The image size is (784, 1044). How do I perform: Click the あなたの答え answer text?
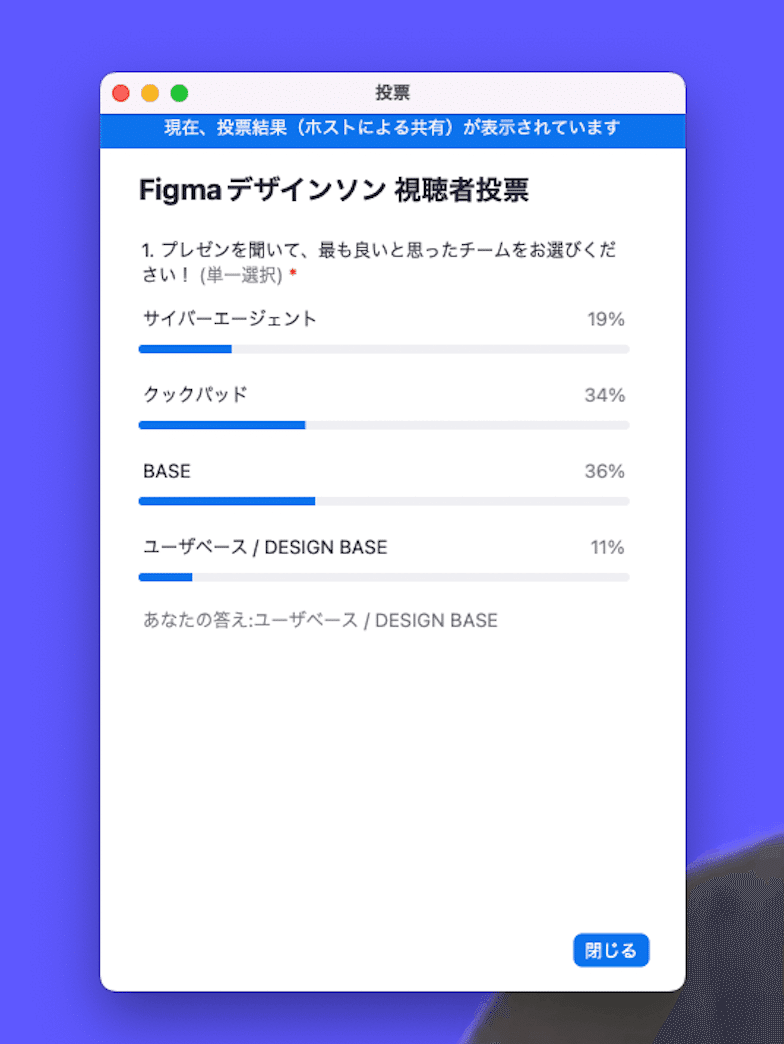(x=320, y=621)
